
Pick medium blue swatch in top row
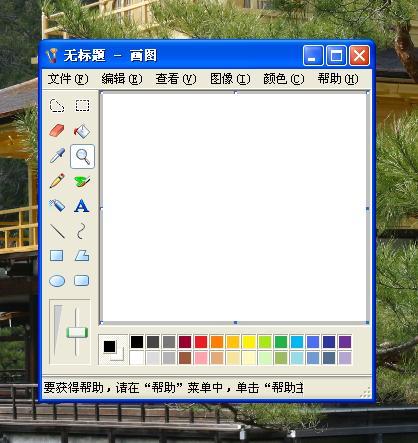[313, 342]
